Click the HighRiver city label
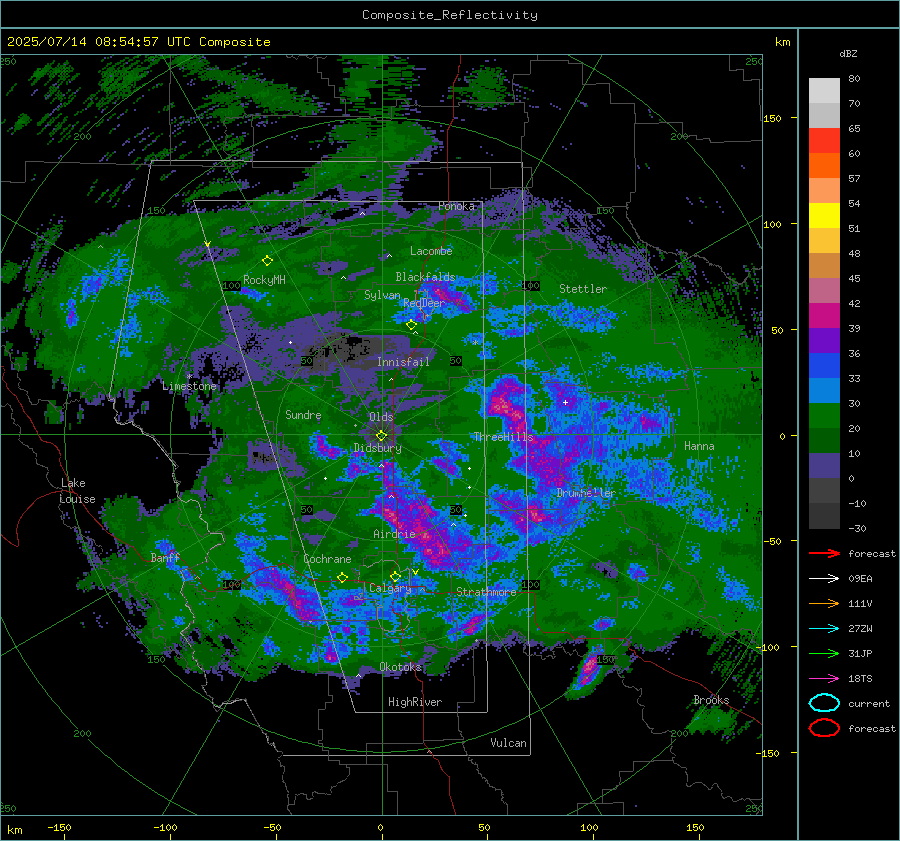Screen dimensions: 900x841 point(415,702)
